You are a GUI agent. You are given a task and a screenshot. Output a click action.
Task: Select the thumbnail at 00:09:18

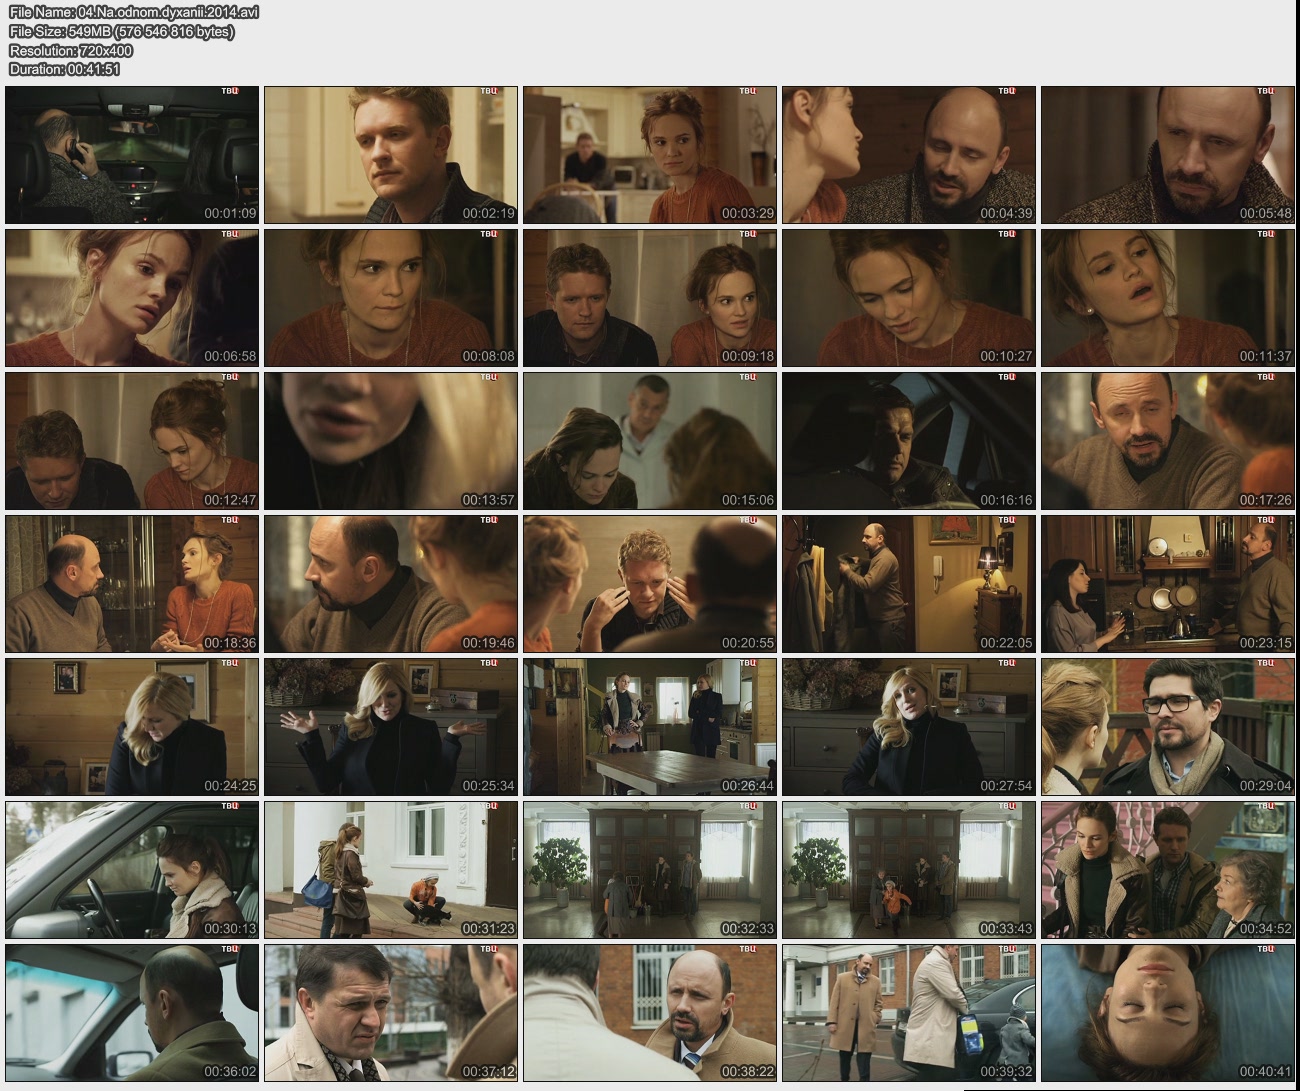(649, 298)
